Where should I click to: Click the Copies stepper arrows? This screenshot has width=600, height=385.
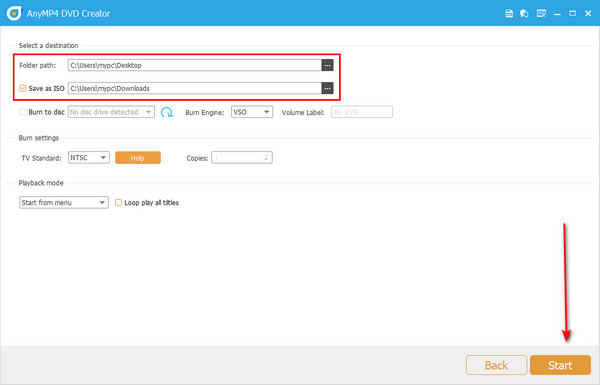click(266, 158)
